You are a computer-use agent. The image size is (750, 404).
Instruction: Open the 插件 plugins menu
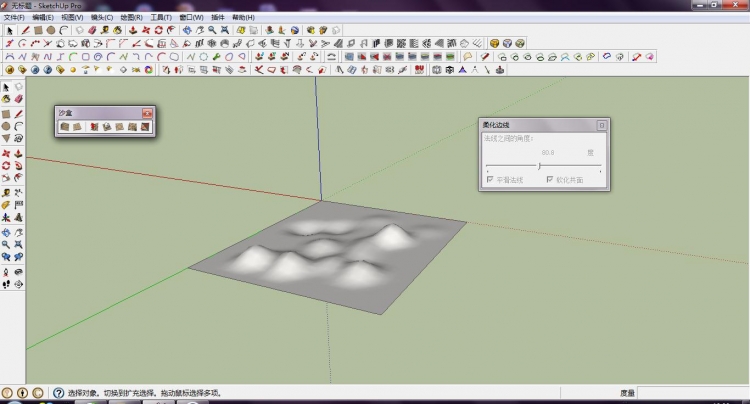pyautogui.click(x=218, y=17)
